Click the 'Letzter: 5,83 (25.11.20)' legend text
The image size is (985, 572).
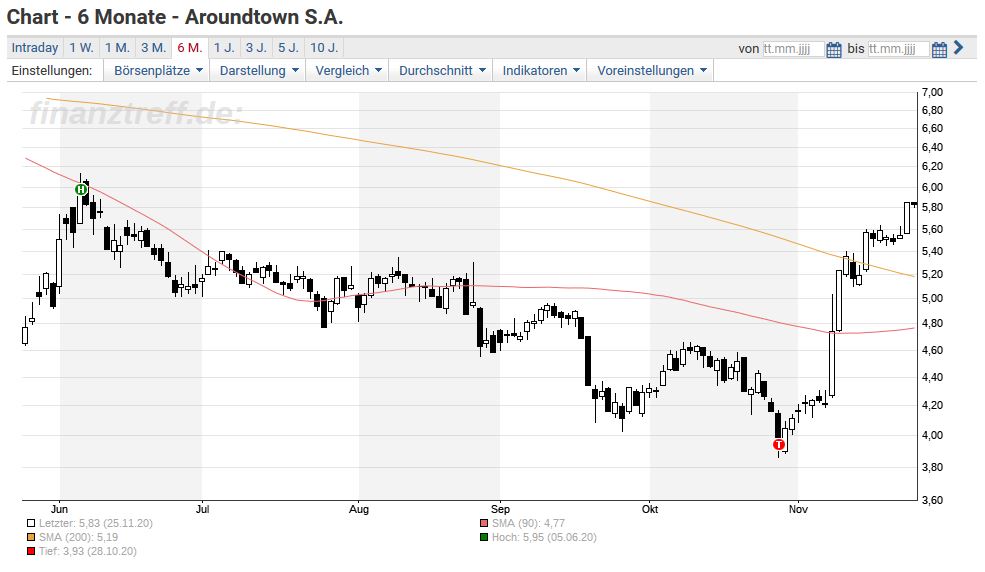(x=95, y=523)
